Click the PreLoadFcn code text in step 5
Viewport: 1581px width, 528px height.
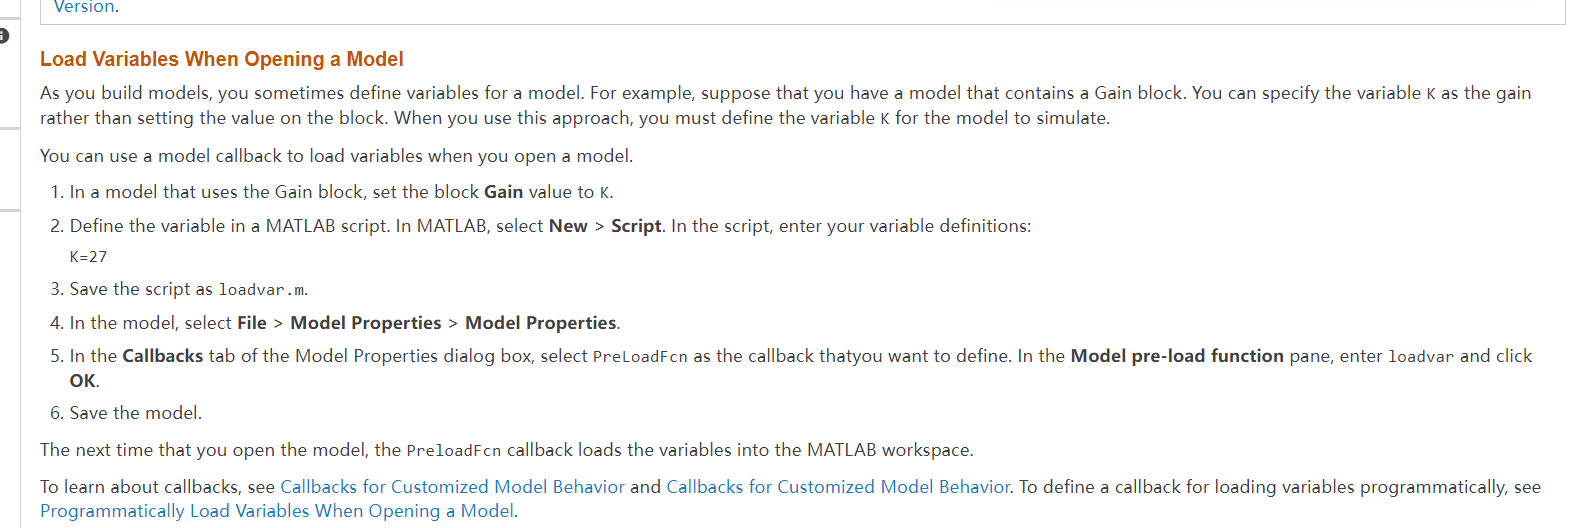(640, 357)
